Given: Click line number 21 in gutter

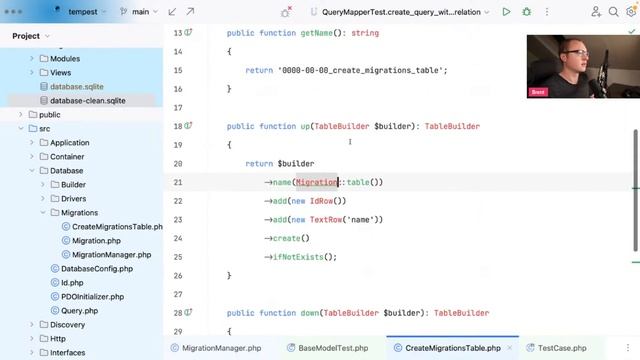Looking at the screenshot, I should (178, 182).
